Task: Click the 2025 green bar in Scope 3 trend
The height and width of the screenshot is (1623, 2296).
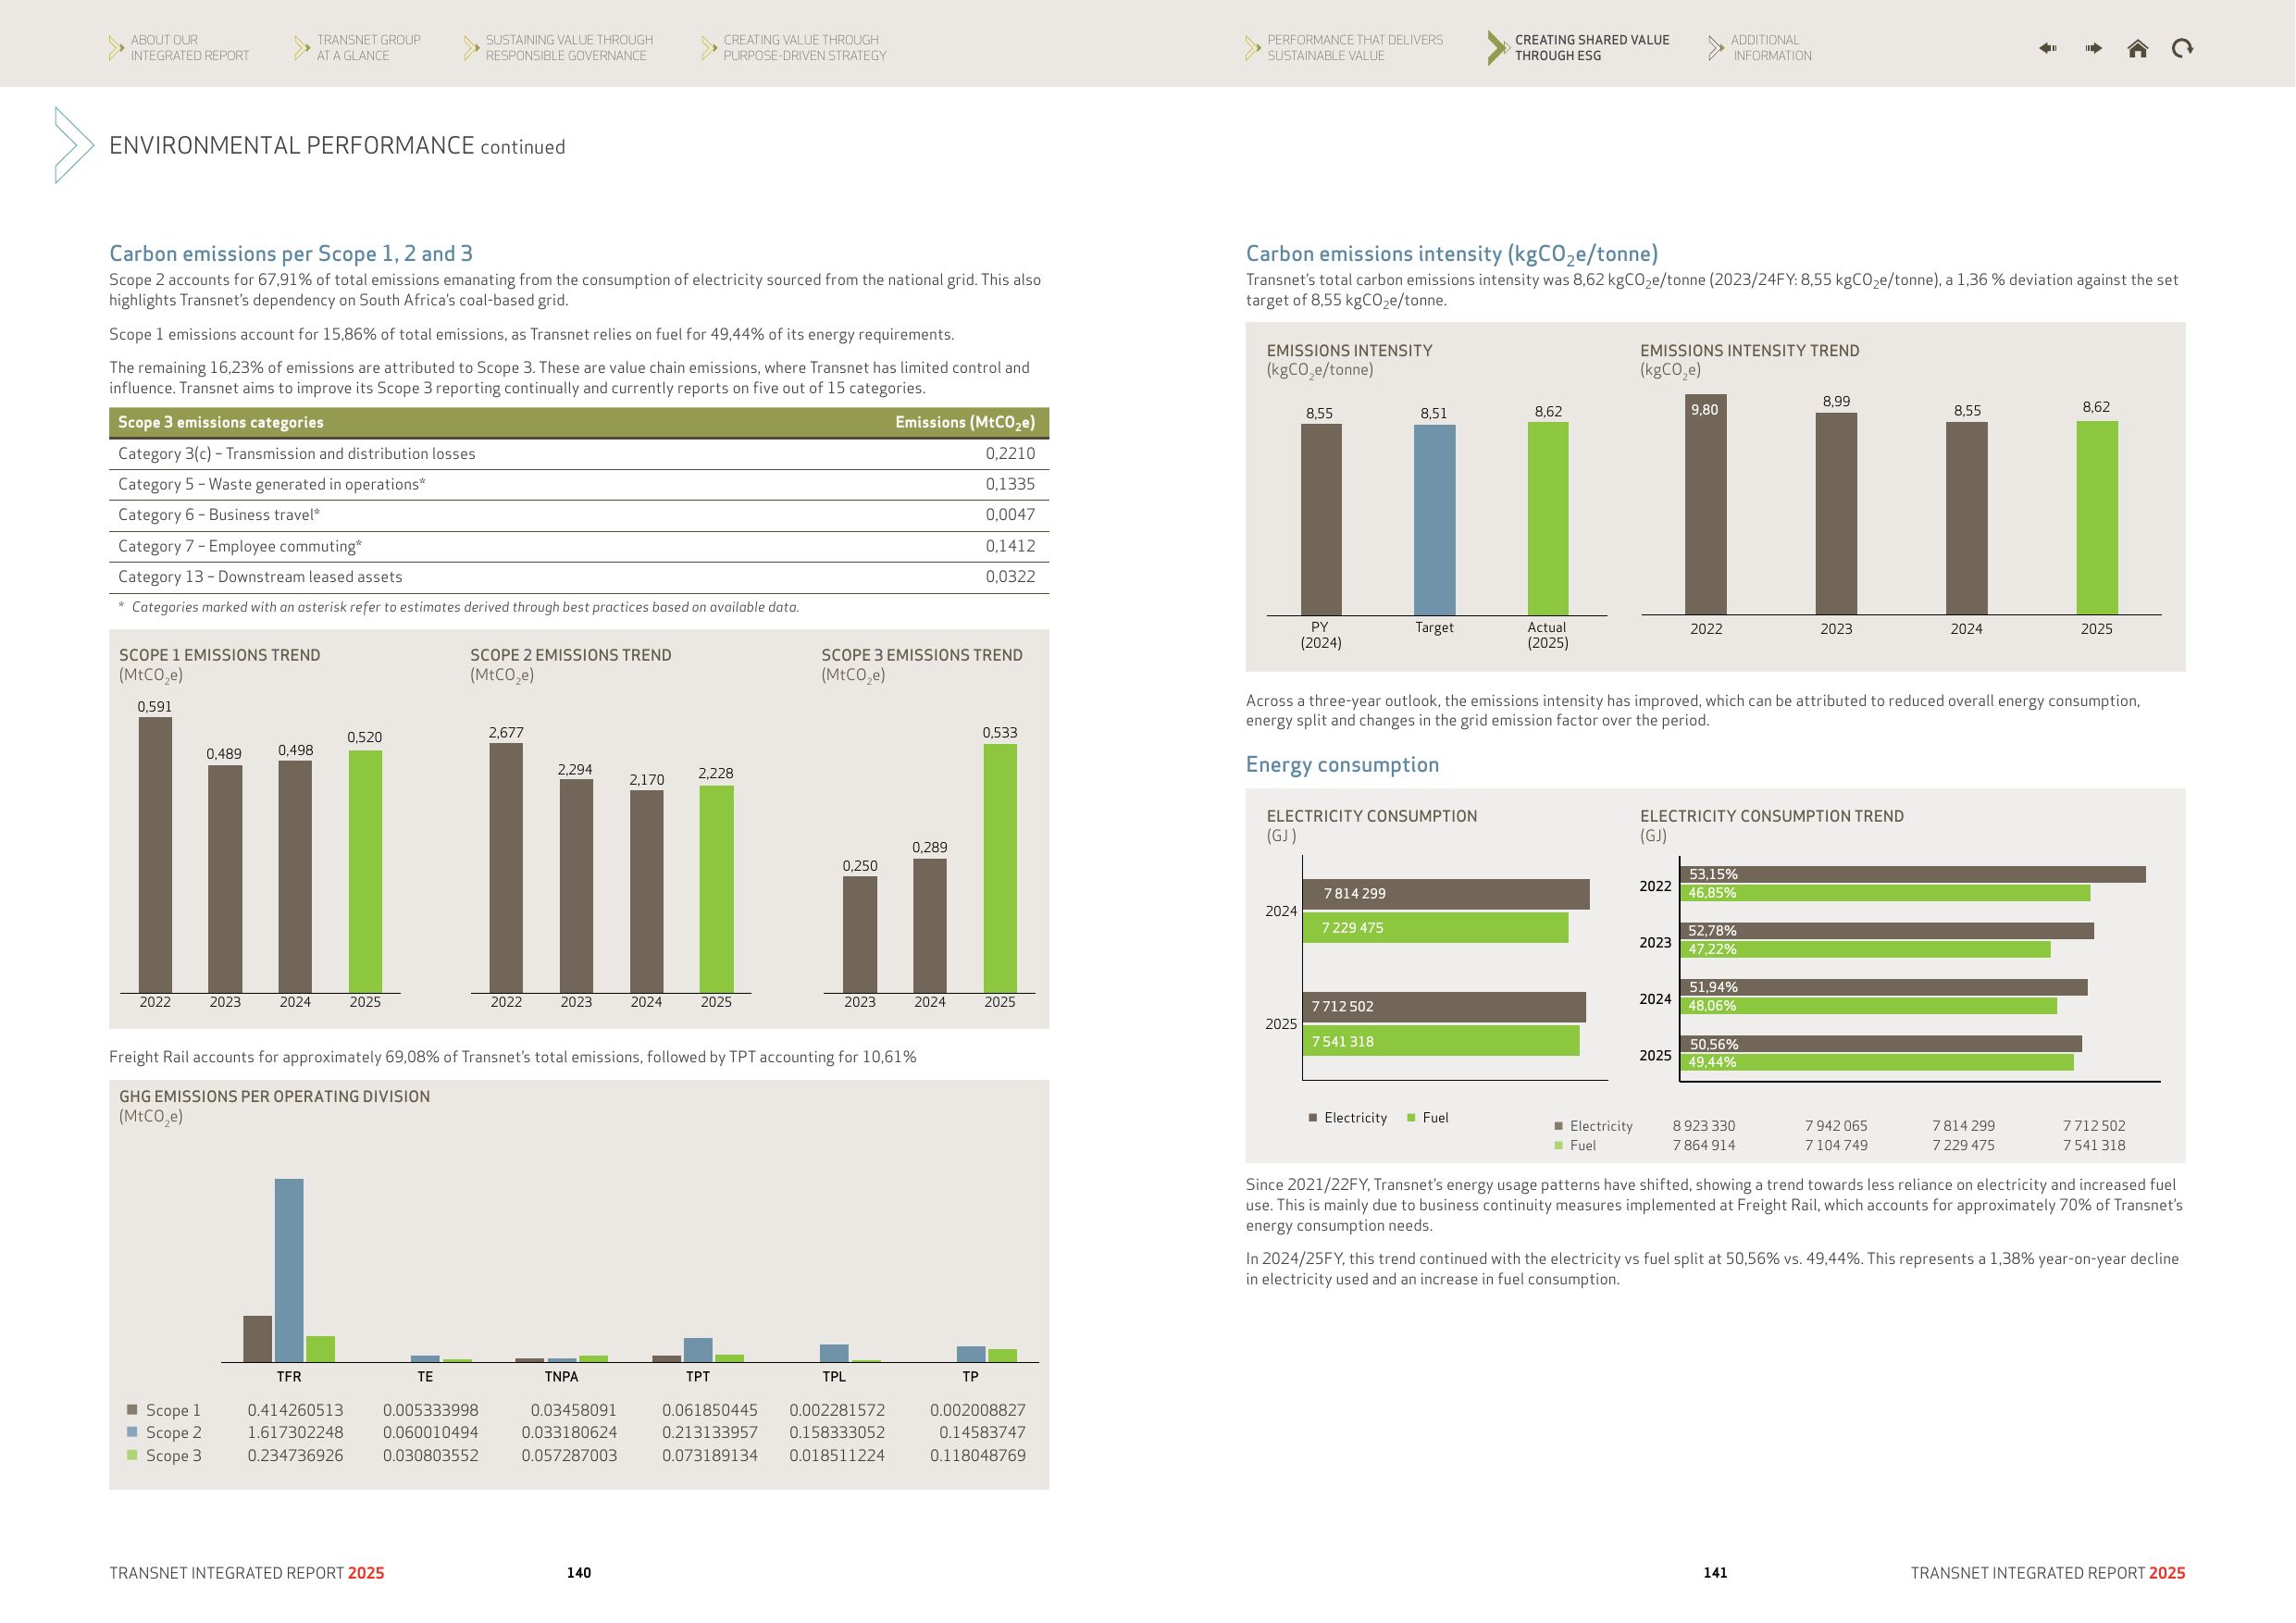Action: tap(1000, 868)
